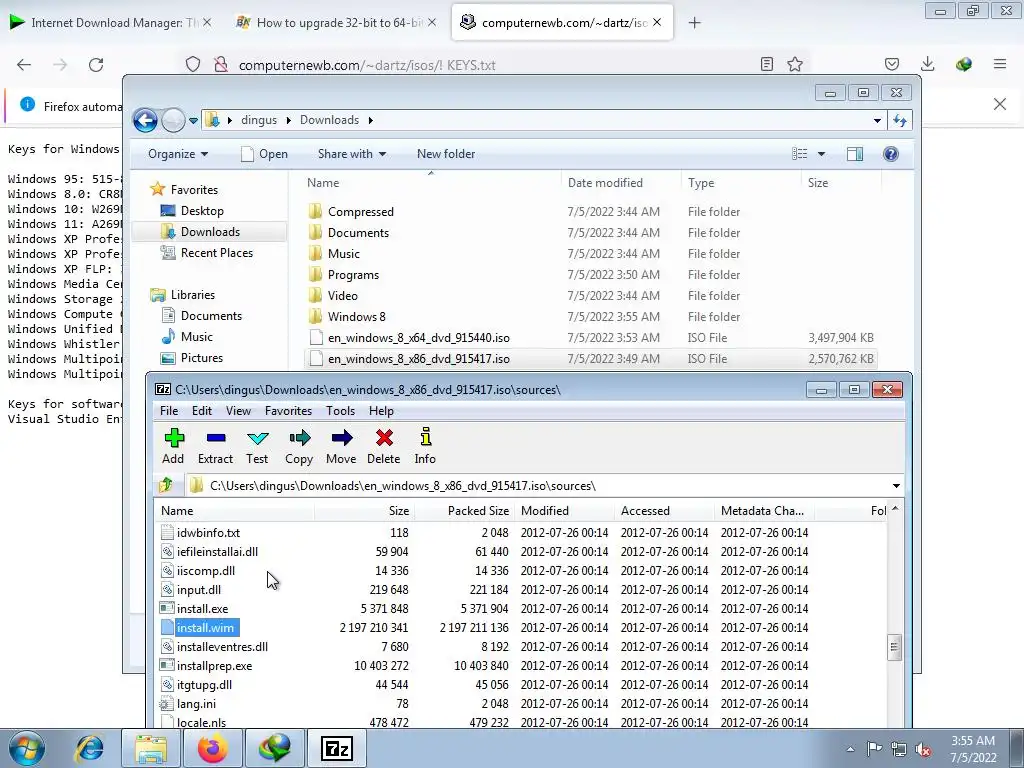Open recent pages dropdown in Explorer

tap(193, 120)
